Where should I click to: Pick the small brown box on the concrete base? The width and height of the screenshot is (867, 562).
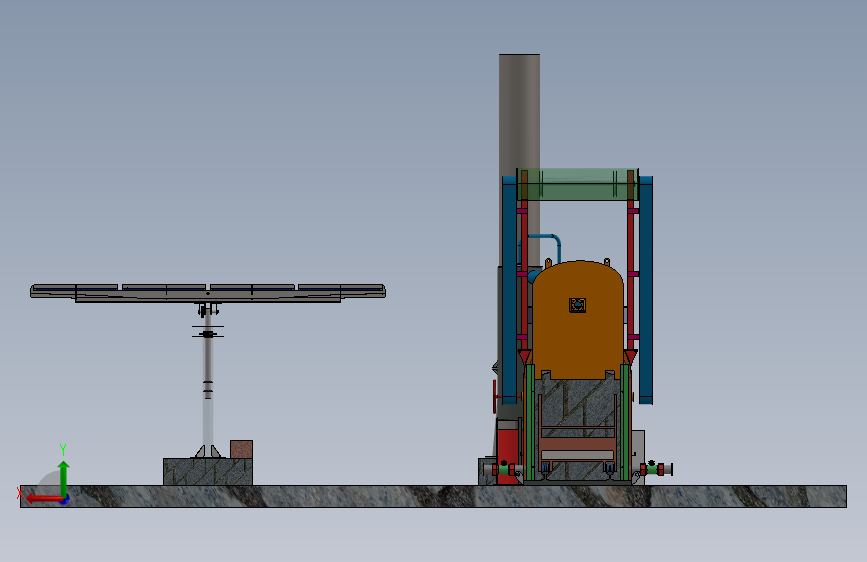pos(241,449)
